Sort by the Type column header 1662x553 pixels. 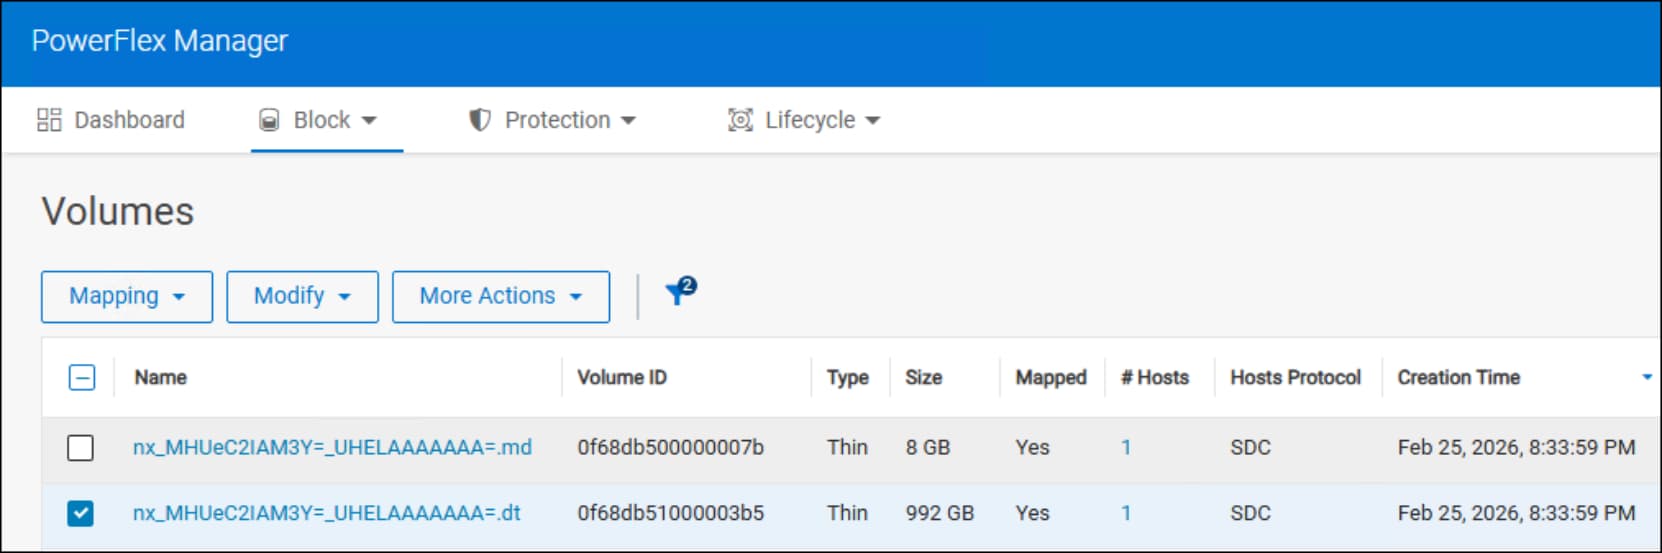(x=848, y=377)
